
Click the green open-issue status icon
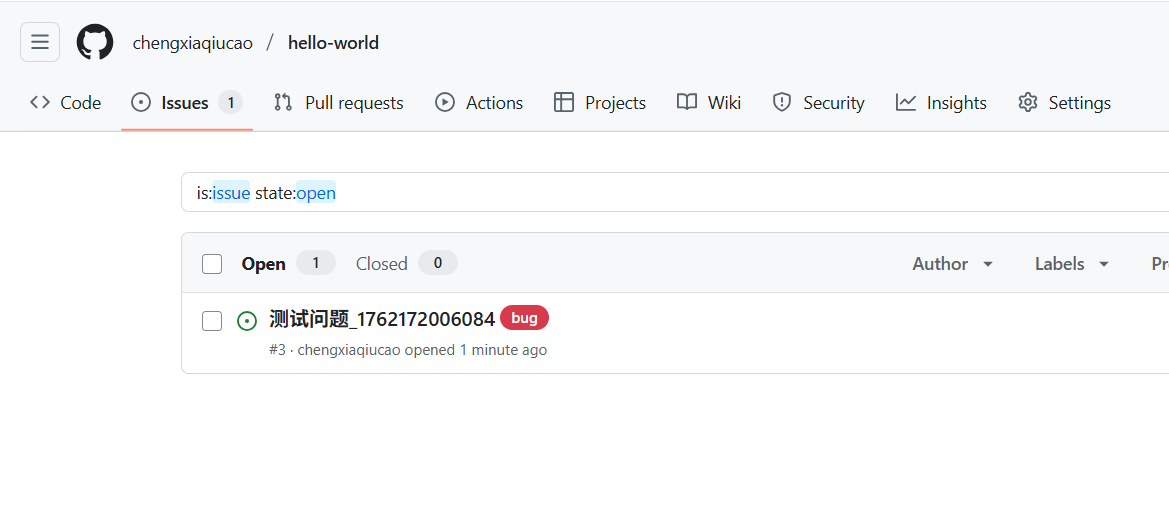point(247,321)
